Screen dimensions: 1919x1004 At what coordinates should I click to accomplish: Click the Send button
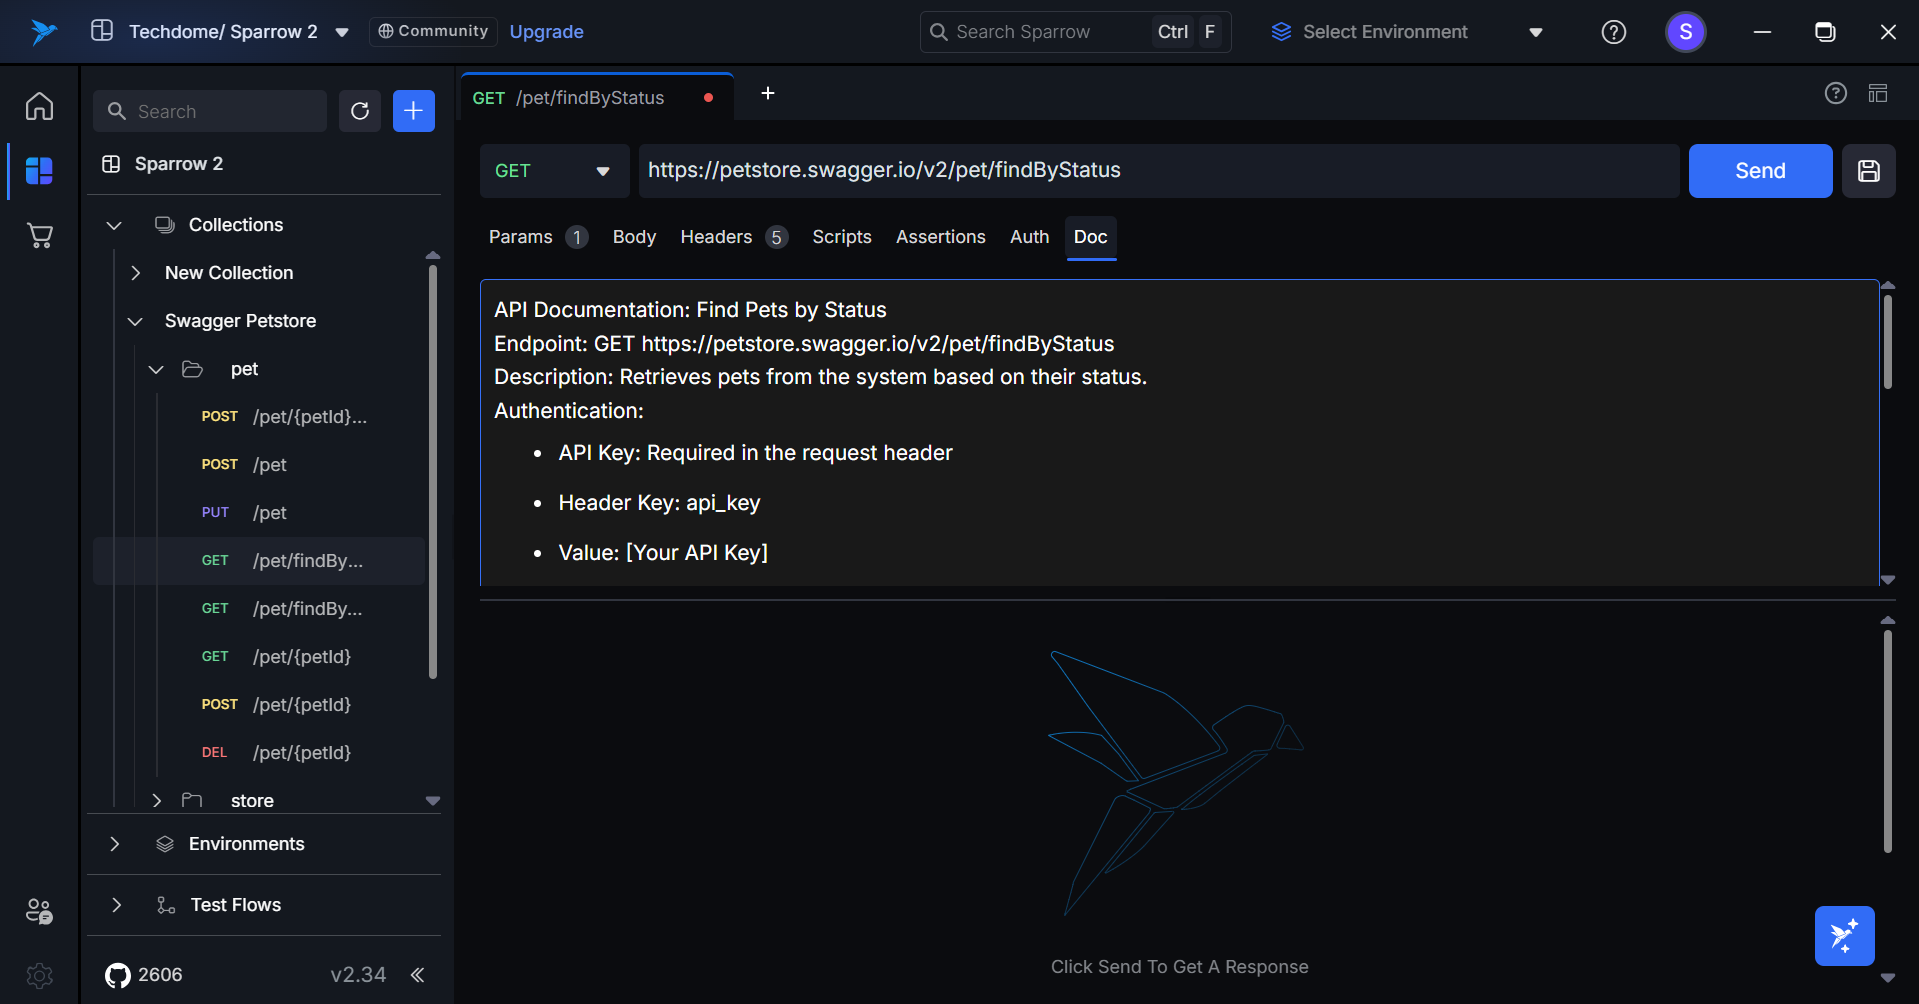point(1759,171)
